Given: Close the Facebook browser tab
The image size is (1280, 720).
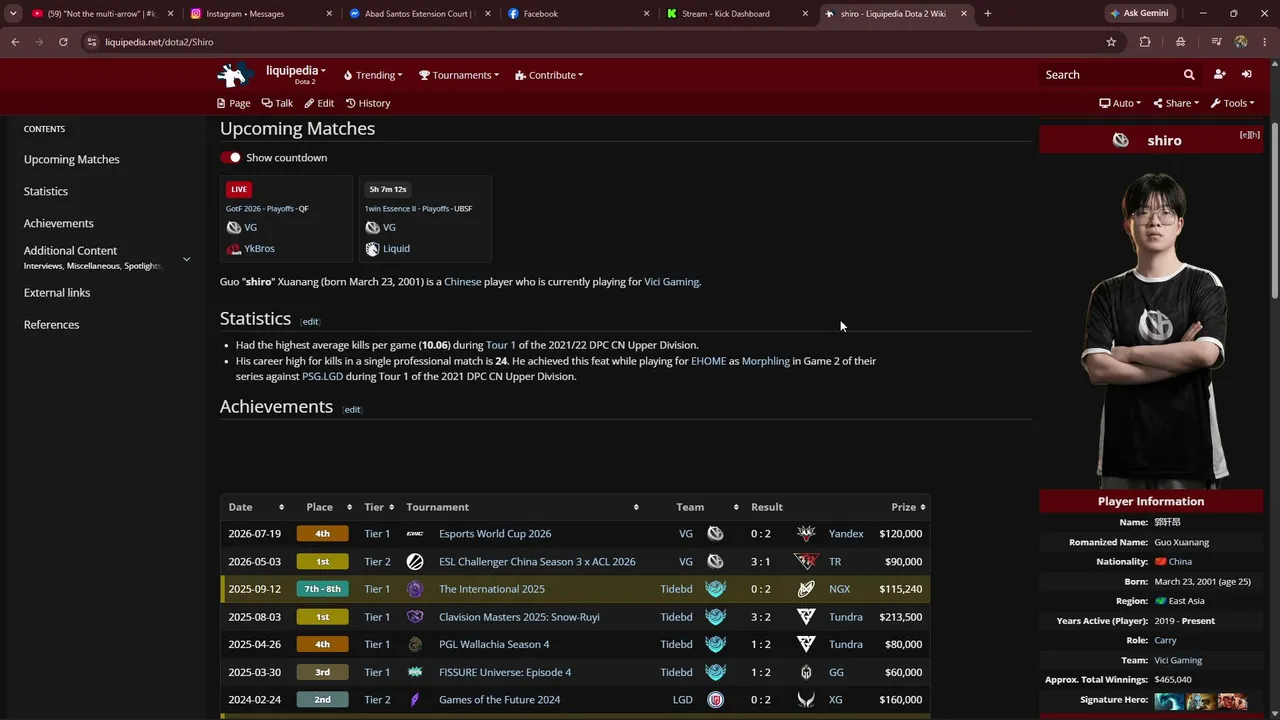Looking at the screenshot, I should (x=646, y=14).
